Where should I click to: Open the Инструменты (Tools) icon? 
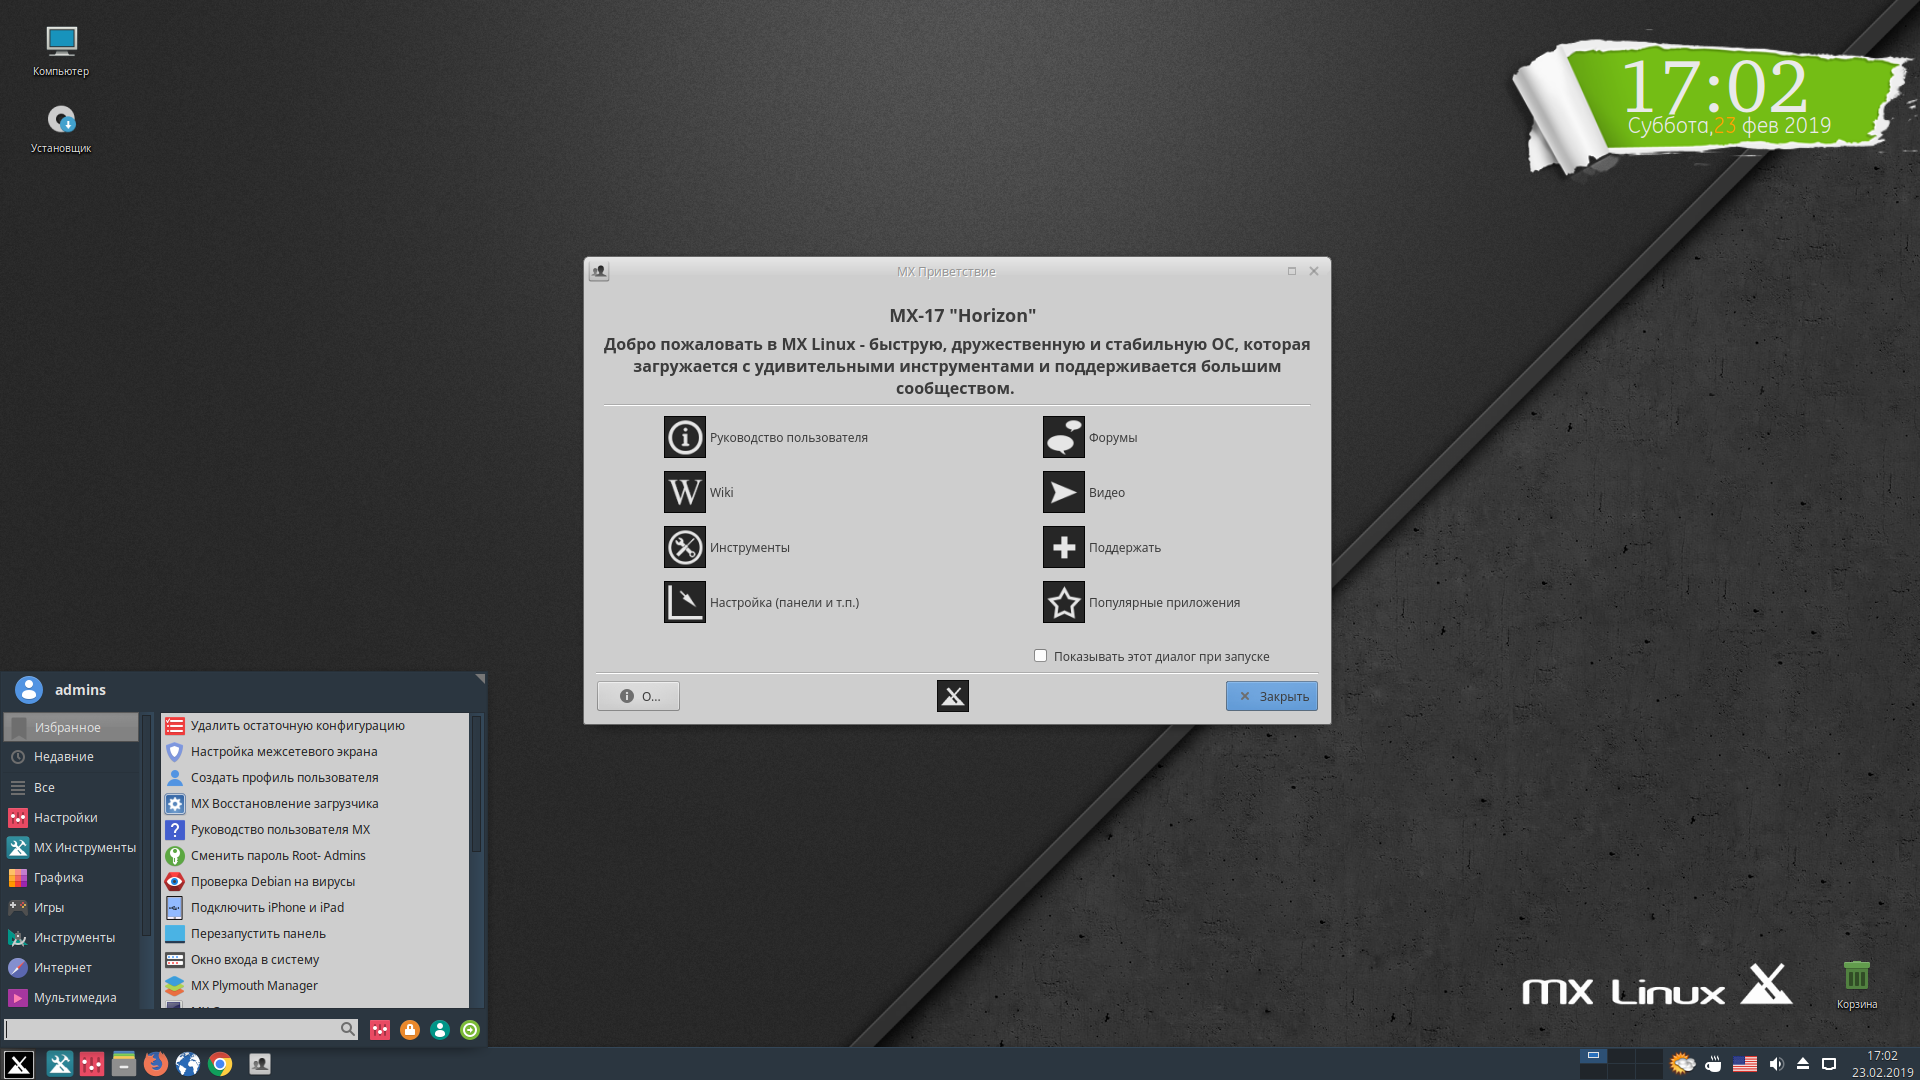684,547
